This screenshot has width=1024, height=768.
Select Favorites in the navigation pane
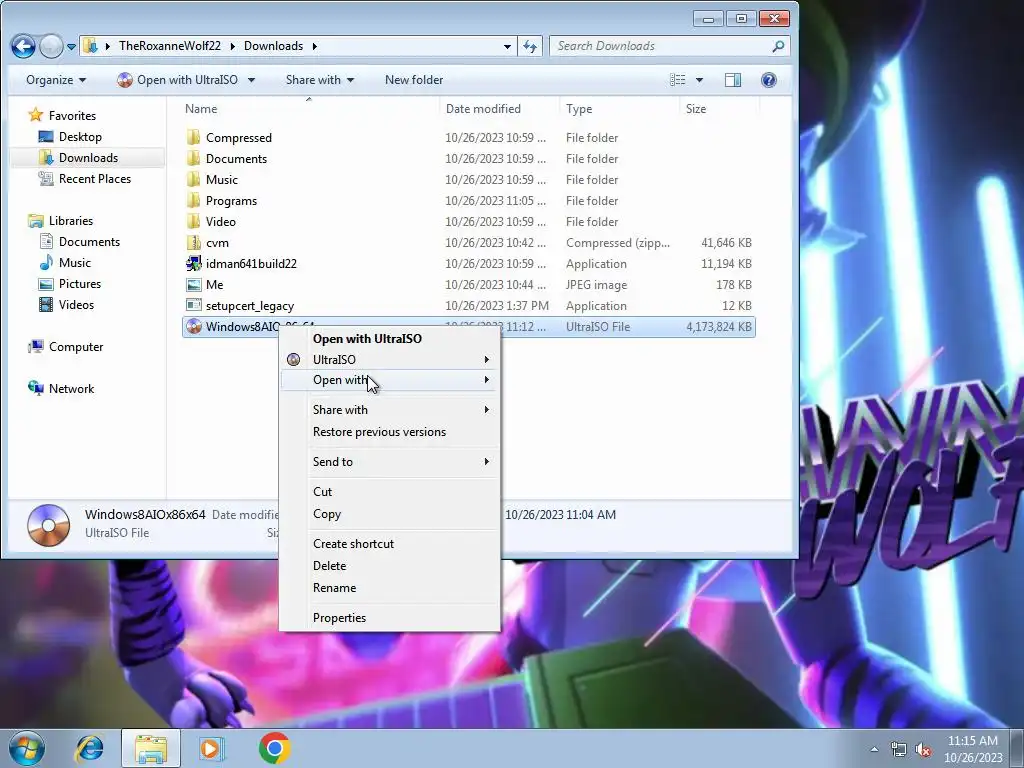(x=62, y=116)
